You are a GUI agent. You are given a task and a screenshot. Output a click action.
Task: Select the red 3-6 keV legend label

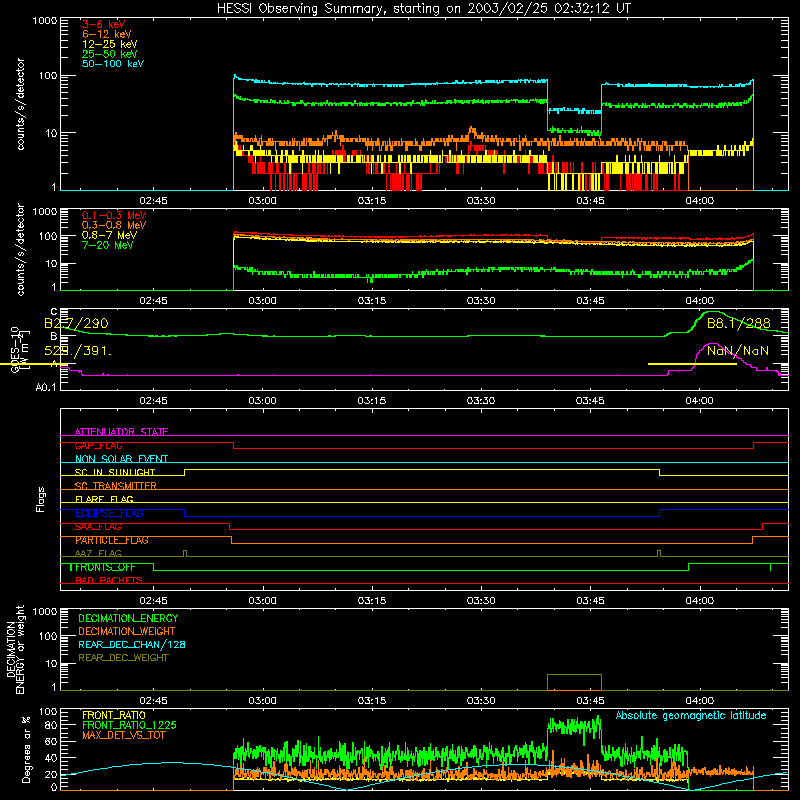tap(103, 24)
